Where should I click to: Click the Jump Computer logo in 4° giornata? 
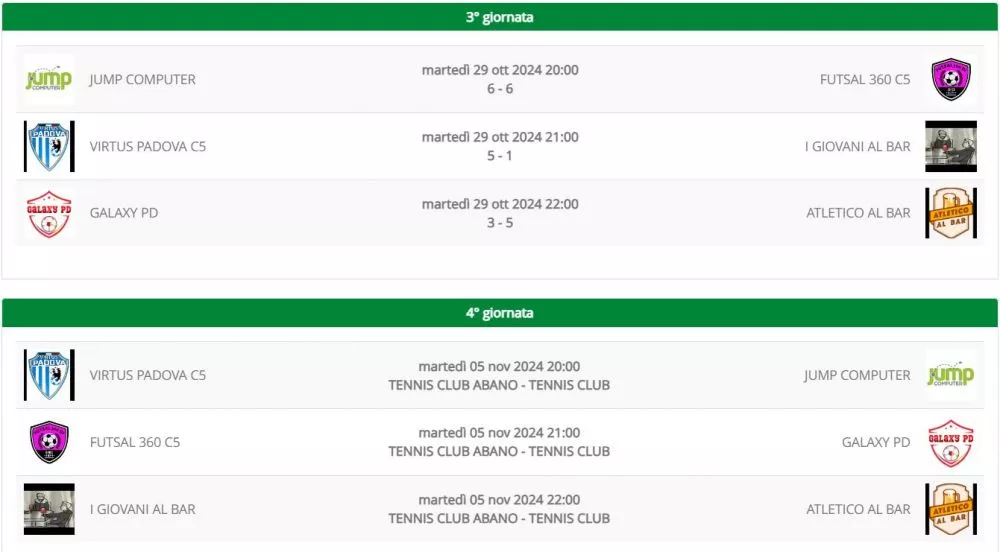click(x=951, y=375)
